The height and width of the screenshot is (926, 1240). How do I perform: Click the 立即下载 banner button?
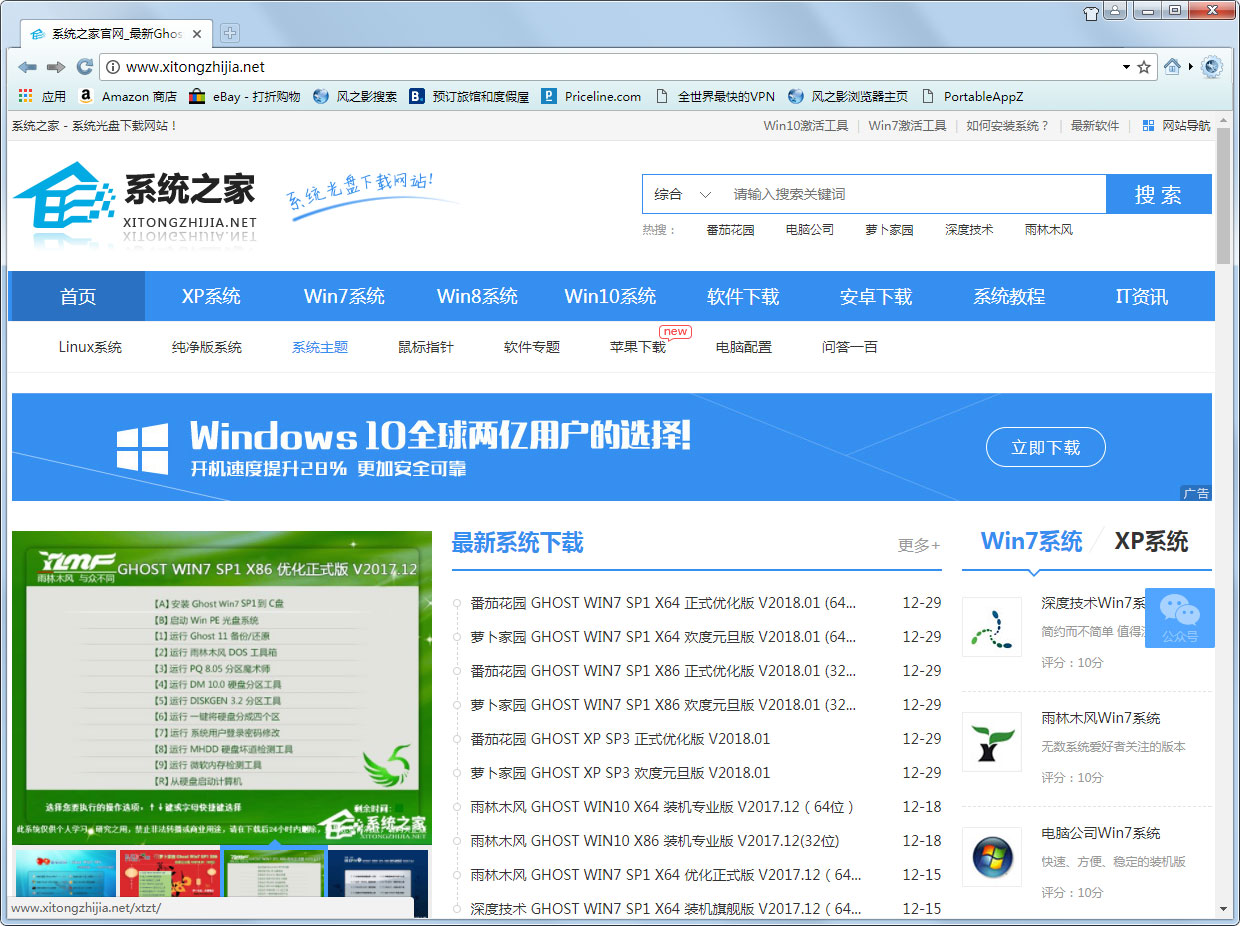coord(1046,448)
